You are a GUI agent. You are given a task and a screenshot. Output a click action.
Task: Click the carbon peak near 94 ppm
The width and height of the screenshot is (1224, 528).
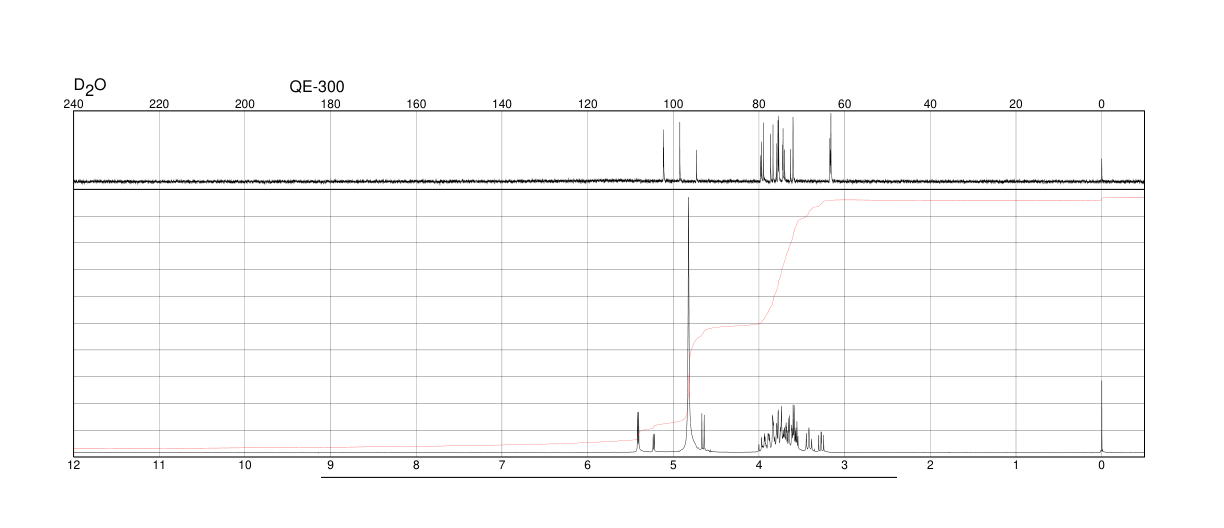tap(696, 165)
